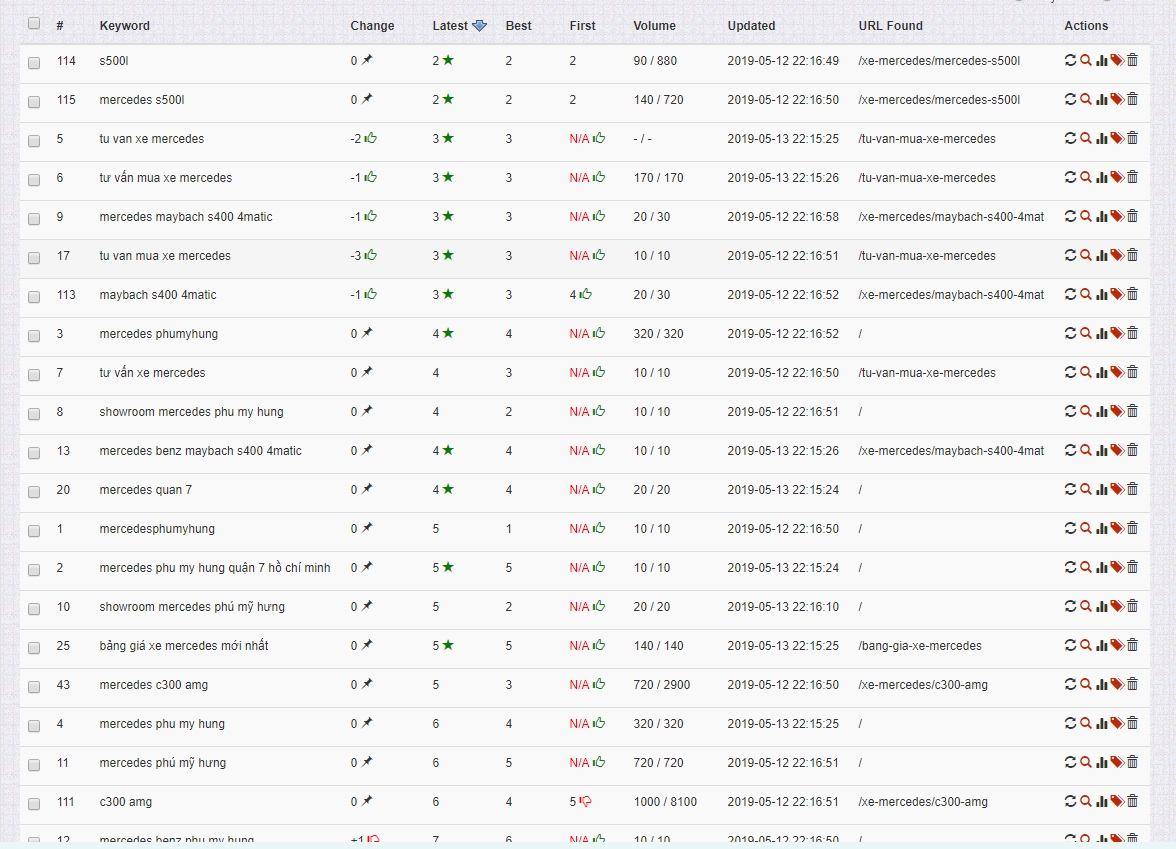The image size is (1176, 849).
Task: Search icon for mercedes c300 amg row 43
Action: (1086, 685)
